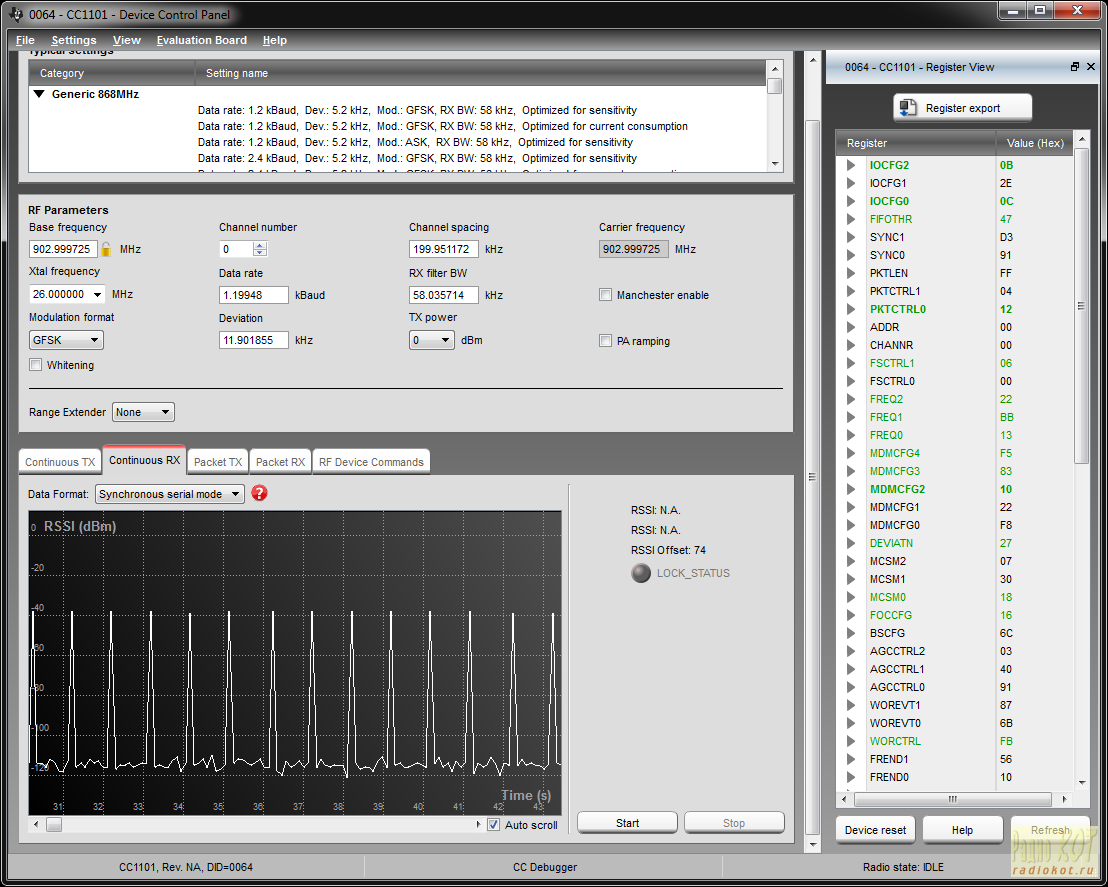Click the Channel spacing input field
Image resolution: width=1108 pixels, height=887 pixels.
443,249
